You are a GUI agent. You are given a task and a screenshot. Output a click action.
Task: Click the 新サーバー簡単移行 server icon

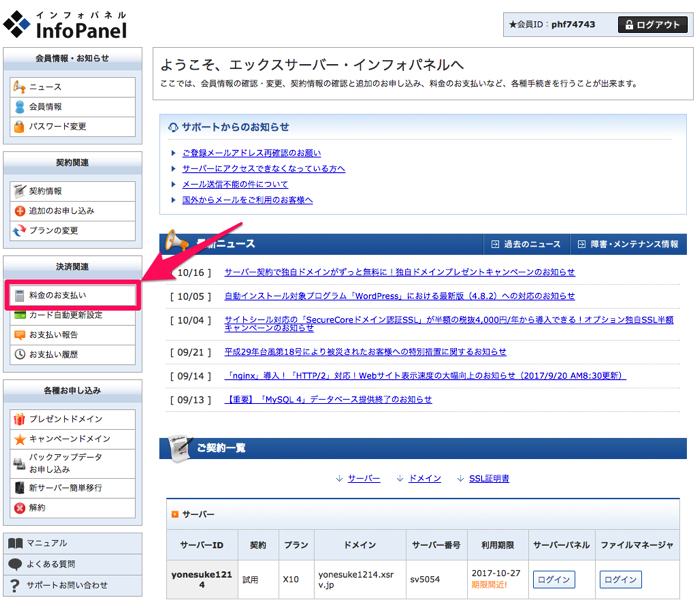[x=19, y=488]
